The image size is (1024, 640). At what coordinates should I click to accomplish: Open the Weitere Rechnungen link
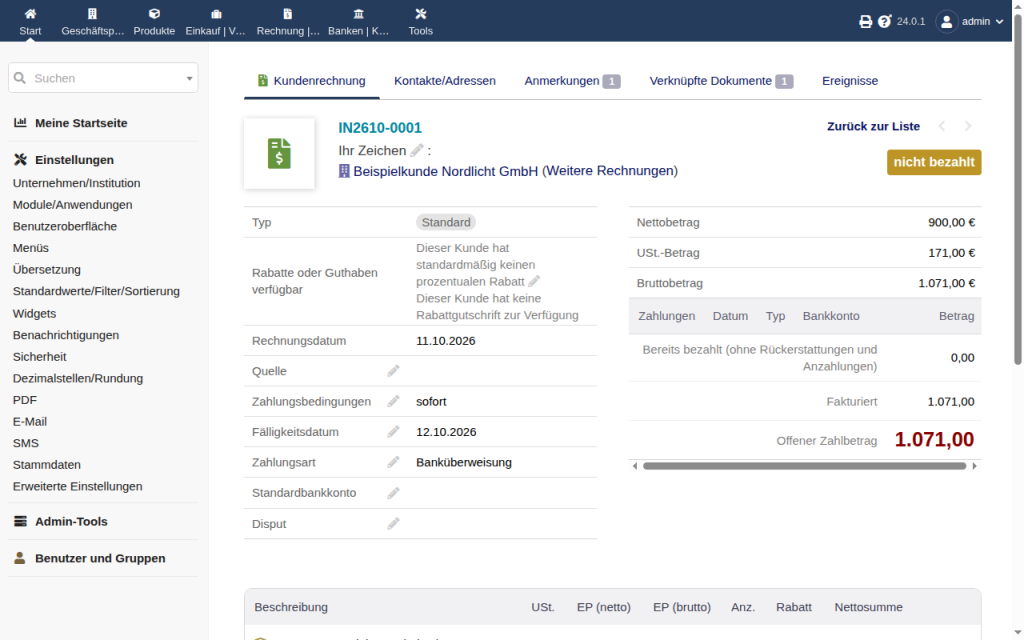point(610,171)
